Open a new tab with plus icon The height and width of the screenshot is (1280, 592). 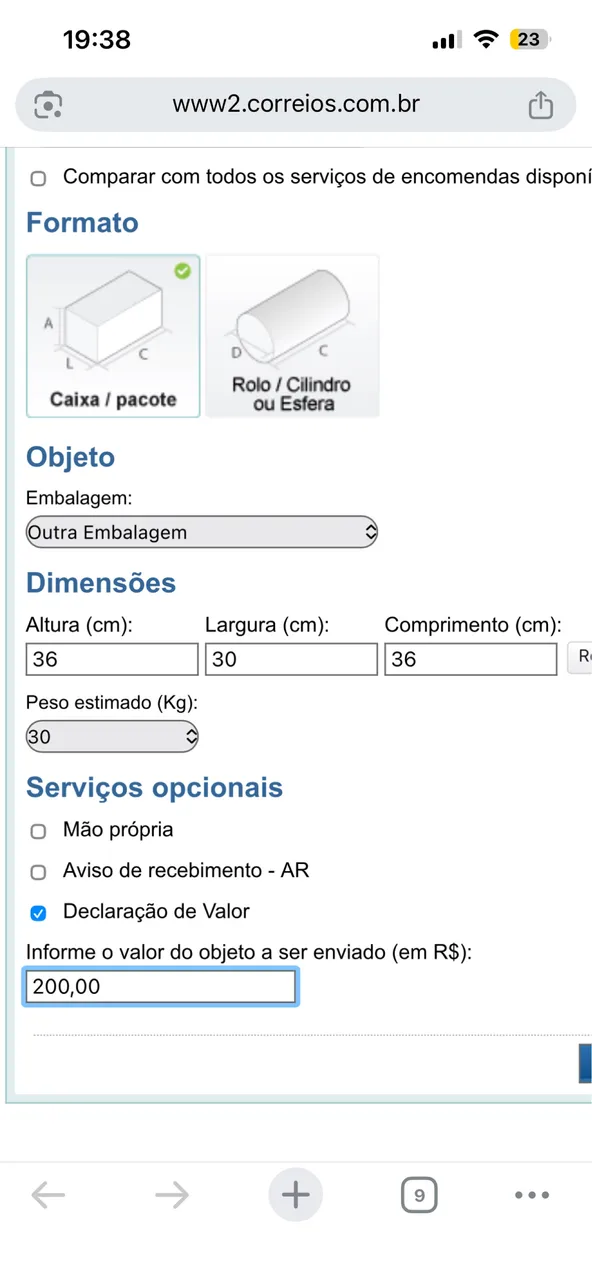click(x=296, y=1194)
